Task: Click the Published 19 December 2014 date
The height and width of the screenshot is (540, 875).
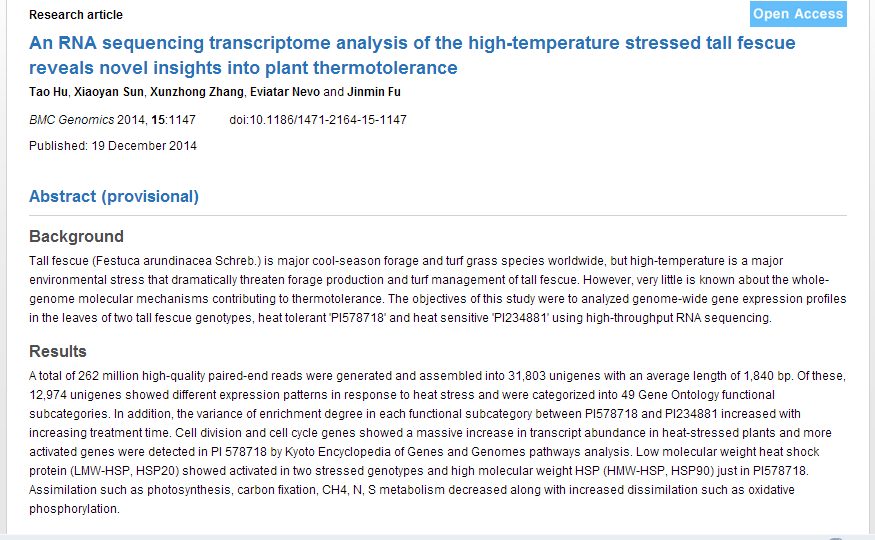Action: click(113, 146)
